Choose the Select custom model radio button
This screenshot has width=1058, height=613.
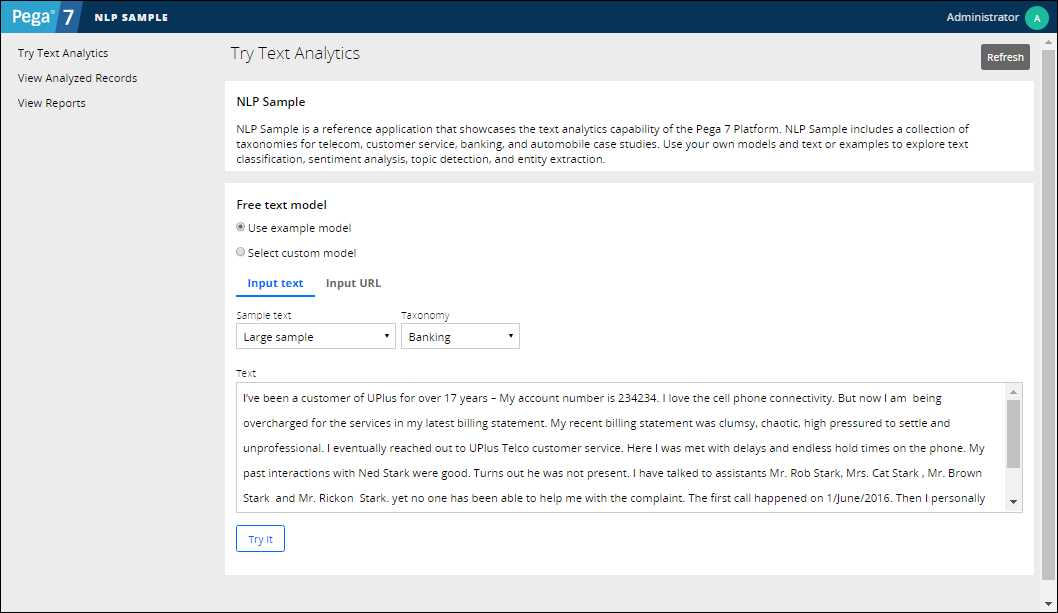[240, 252]
